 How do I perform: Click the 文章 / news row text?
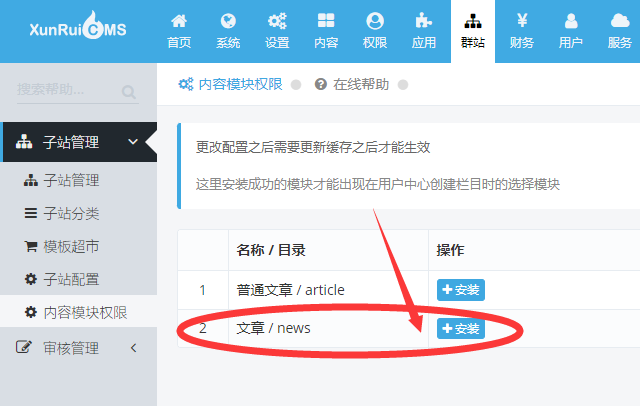[x=273, y=328]
